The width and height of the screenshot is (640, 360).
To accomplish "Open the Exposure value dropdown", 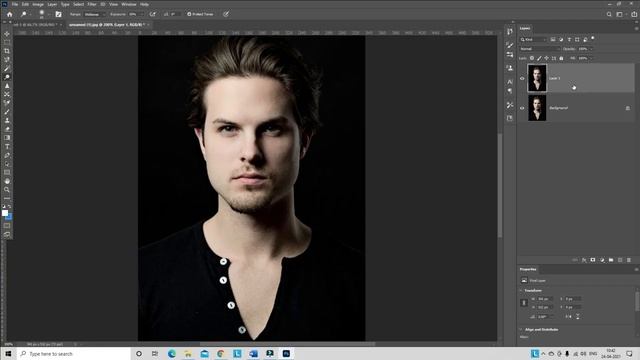I will click(142, 14).
